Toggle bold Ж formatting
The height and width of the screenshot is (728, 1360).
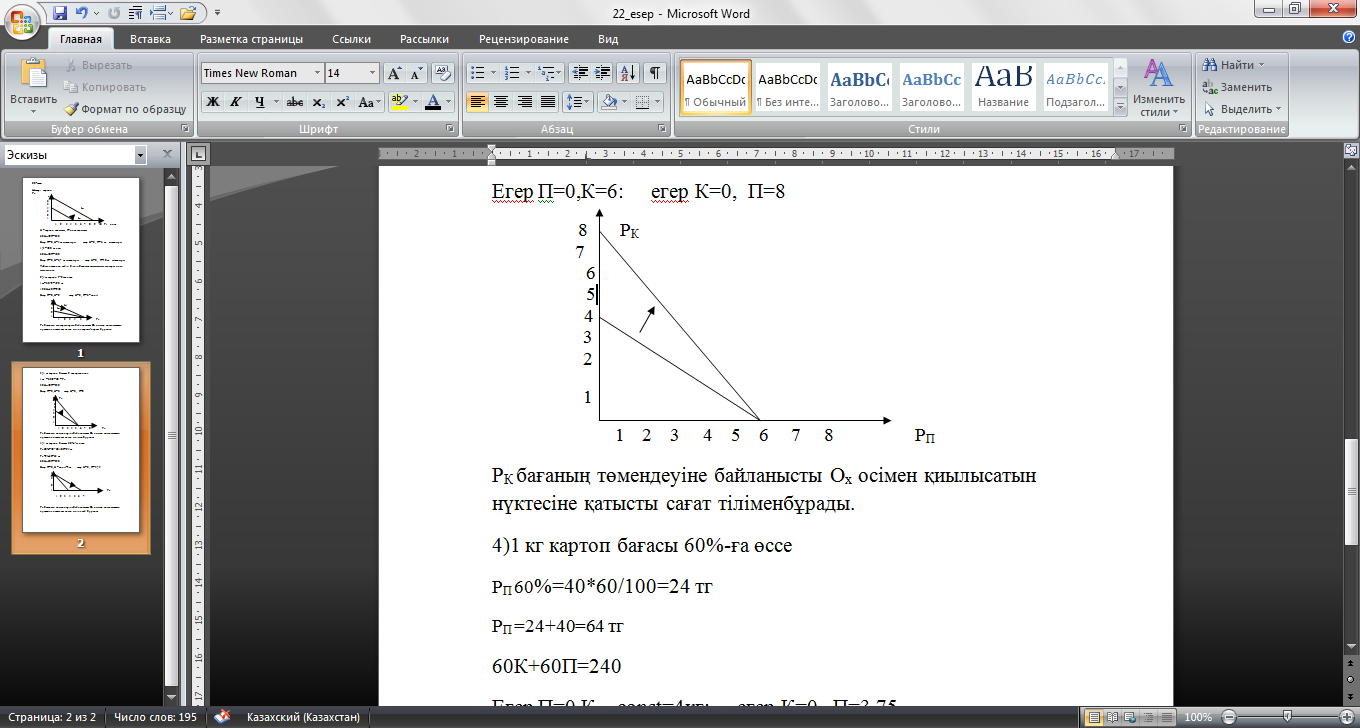[x=212, y=102]
